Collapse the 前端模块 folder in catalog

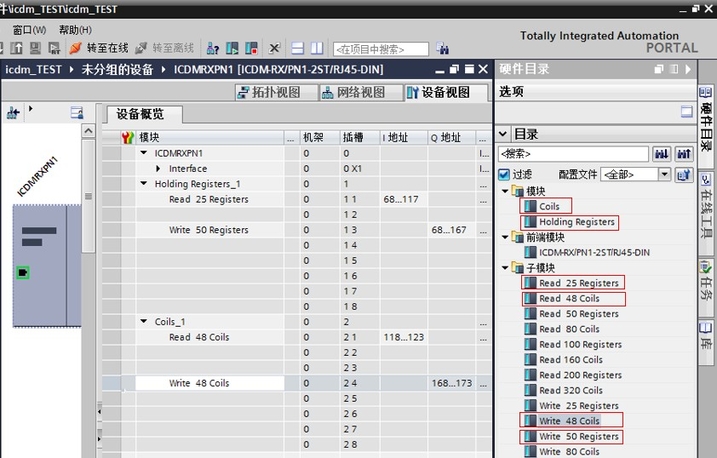[505, 237]
